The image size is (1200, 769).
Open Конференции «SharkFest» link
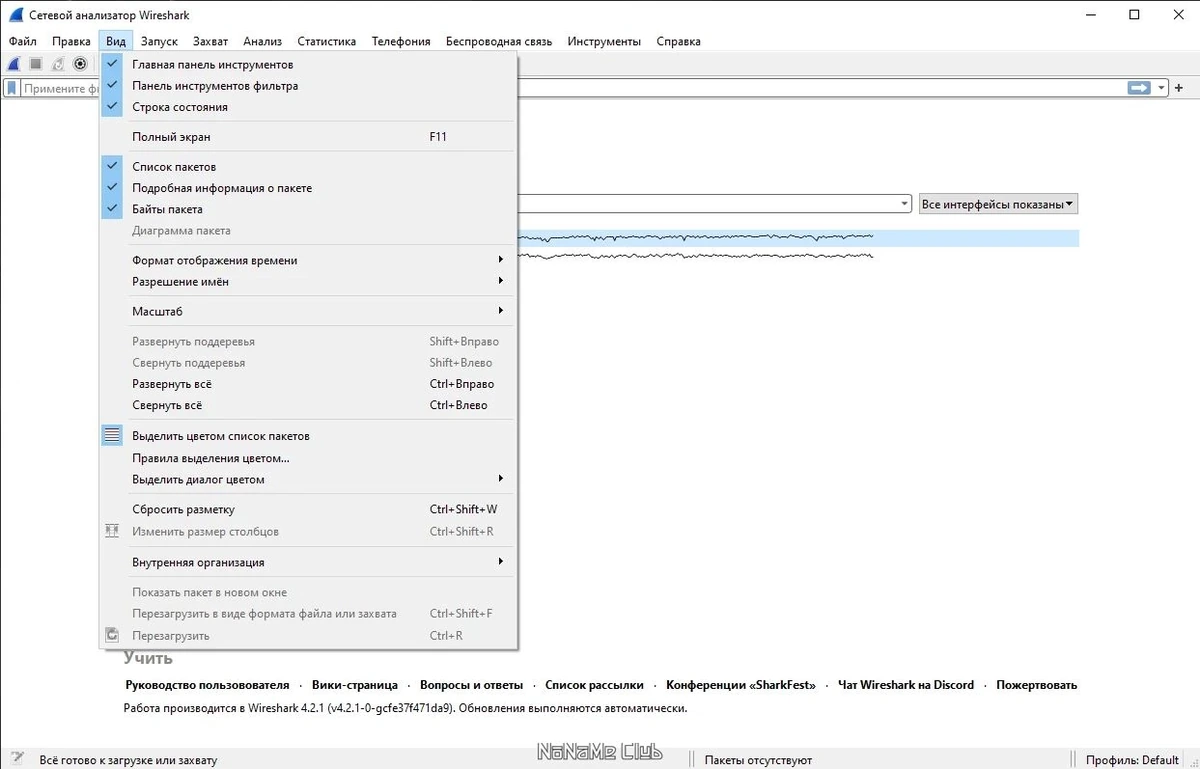[x=741, y=685]
